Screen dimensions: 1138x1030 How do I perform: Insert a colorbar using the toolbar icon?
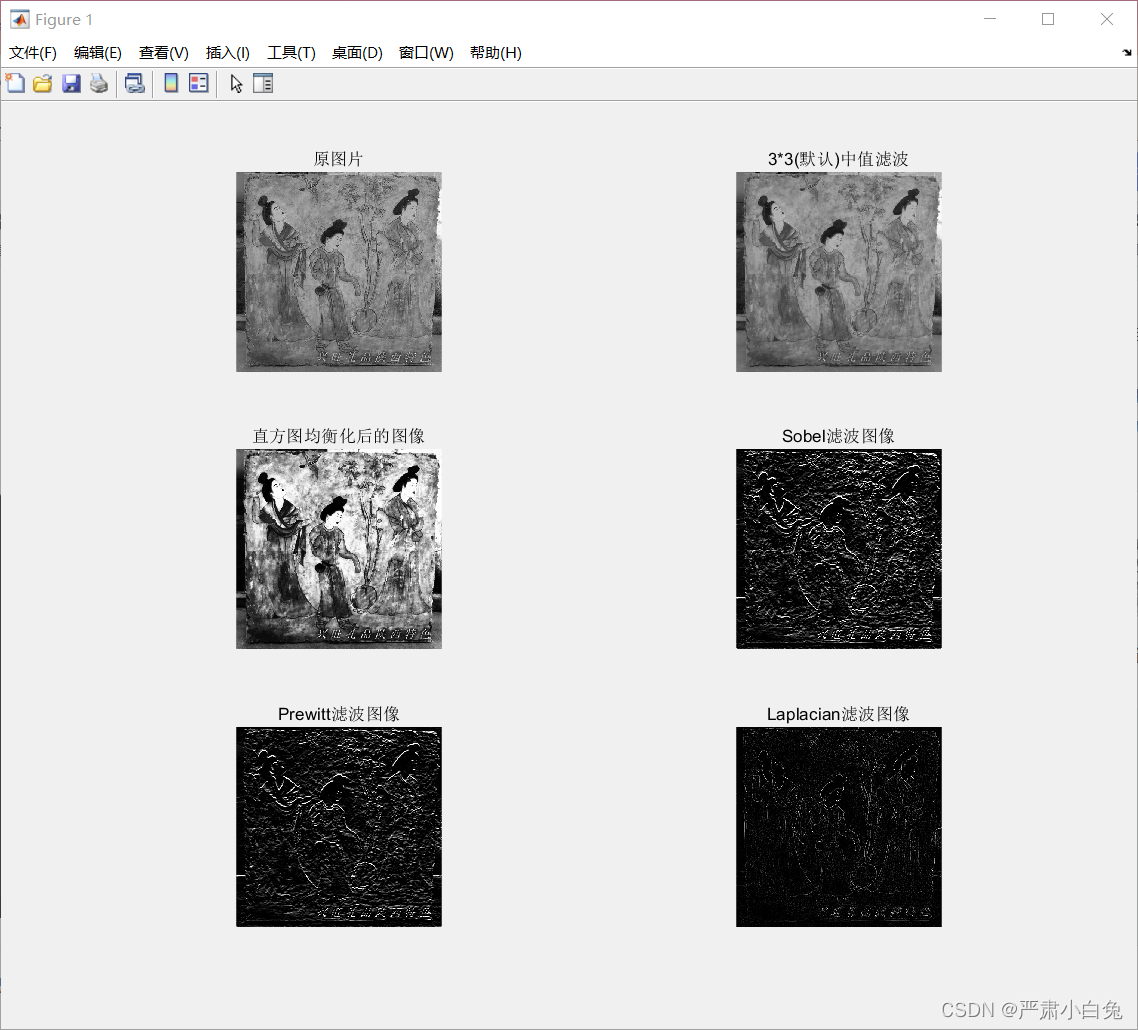pyautogui.click(x=171, y=83)
